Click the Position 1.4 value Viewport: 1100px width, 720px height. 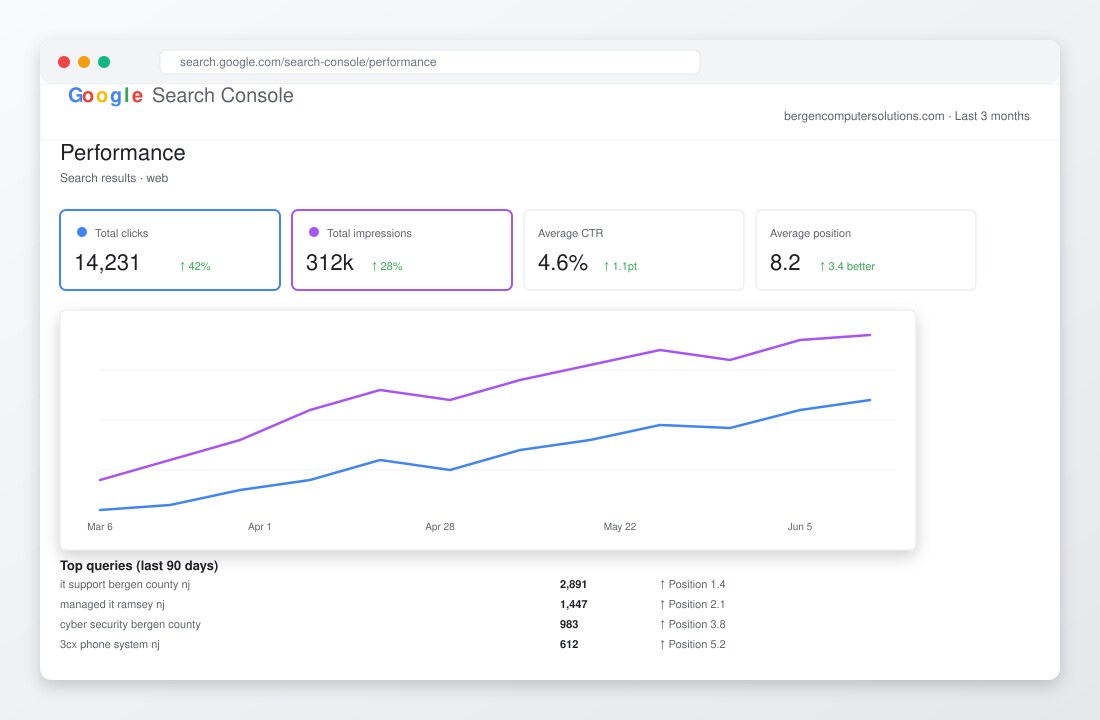(x=692, y=584)
